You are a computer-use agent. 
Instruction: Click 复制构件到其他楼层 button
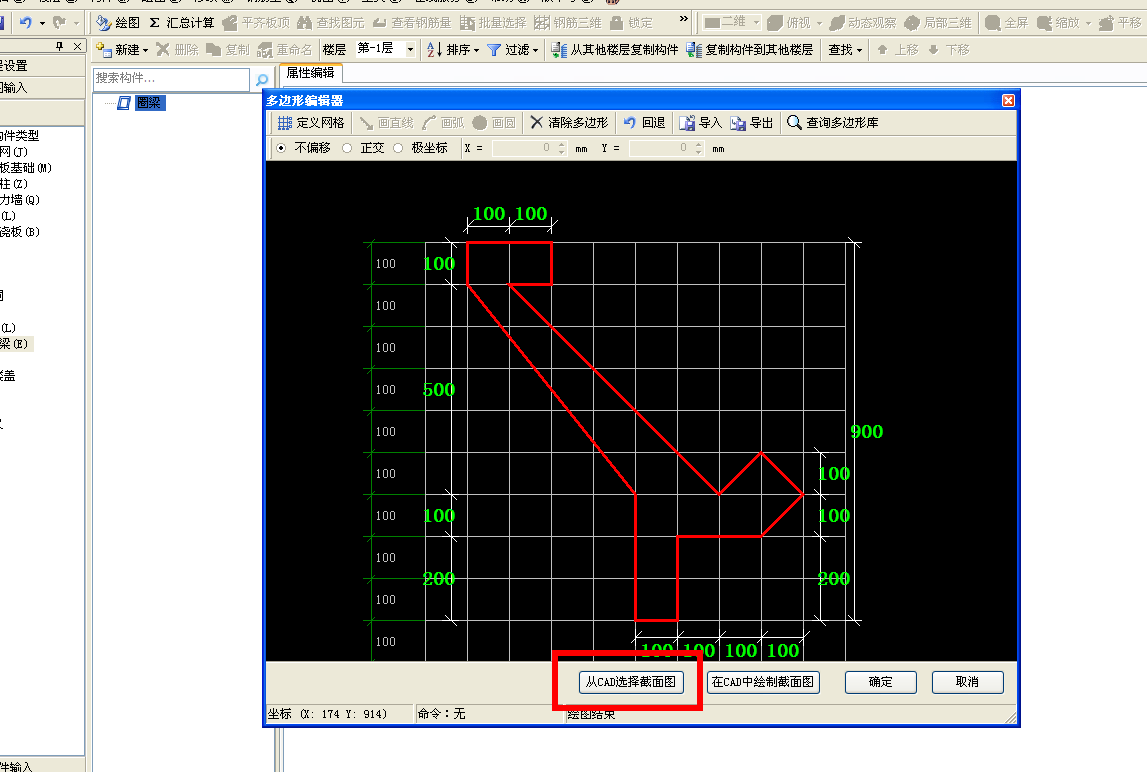(x=750, y=49)
